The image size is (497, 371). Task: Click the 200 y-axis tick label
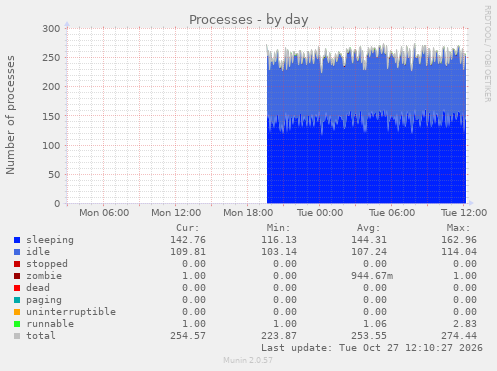[x=51, y=87]
